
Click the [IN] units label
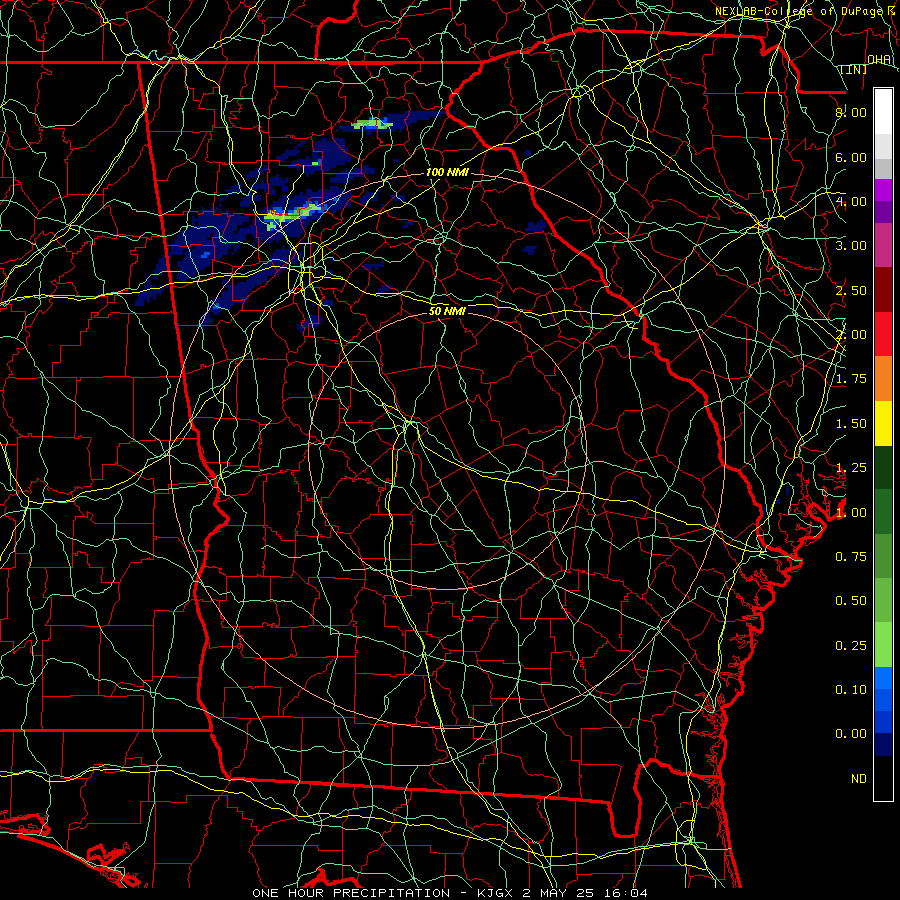[853, 69]
